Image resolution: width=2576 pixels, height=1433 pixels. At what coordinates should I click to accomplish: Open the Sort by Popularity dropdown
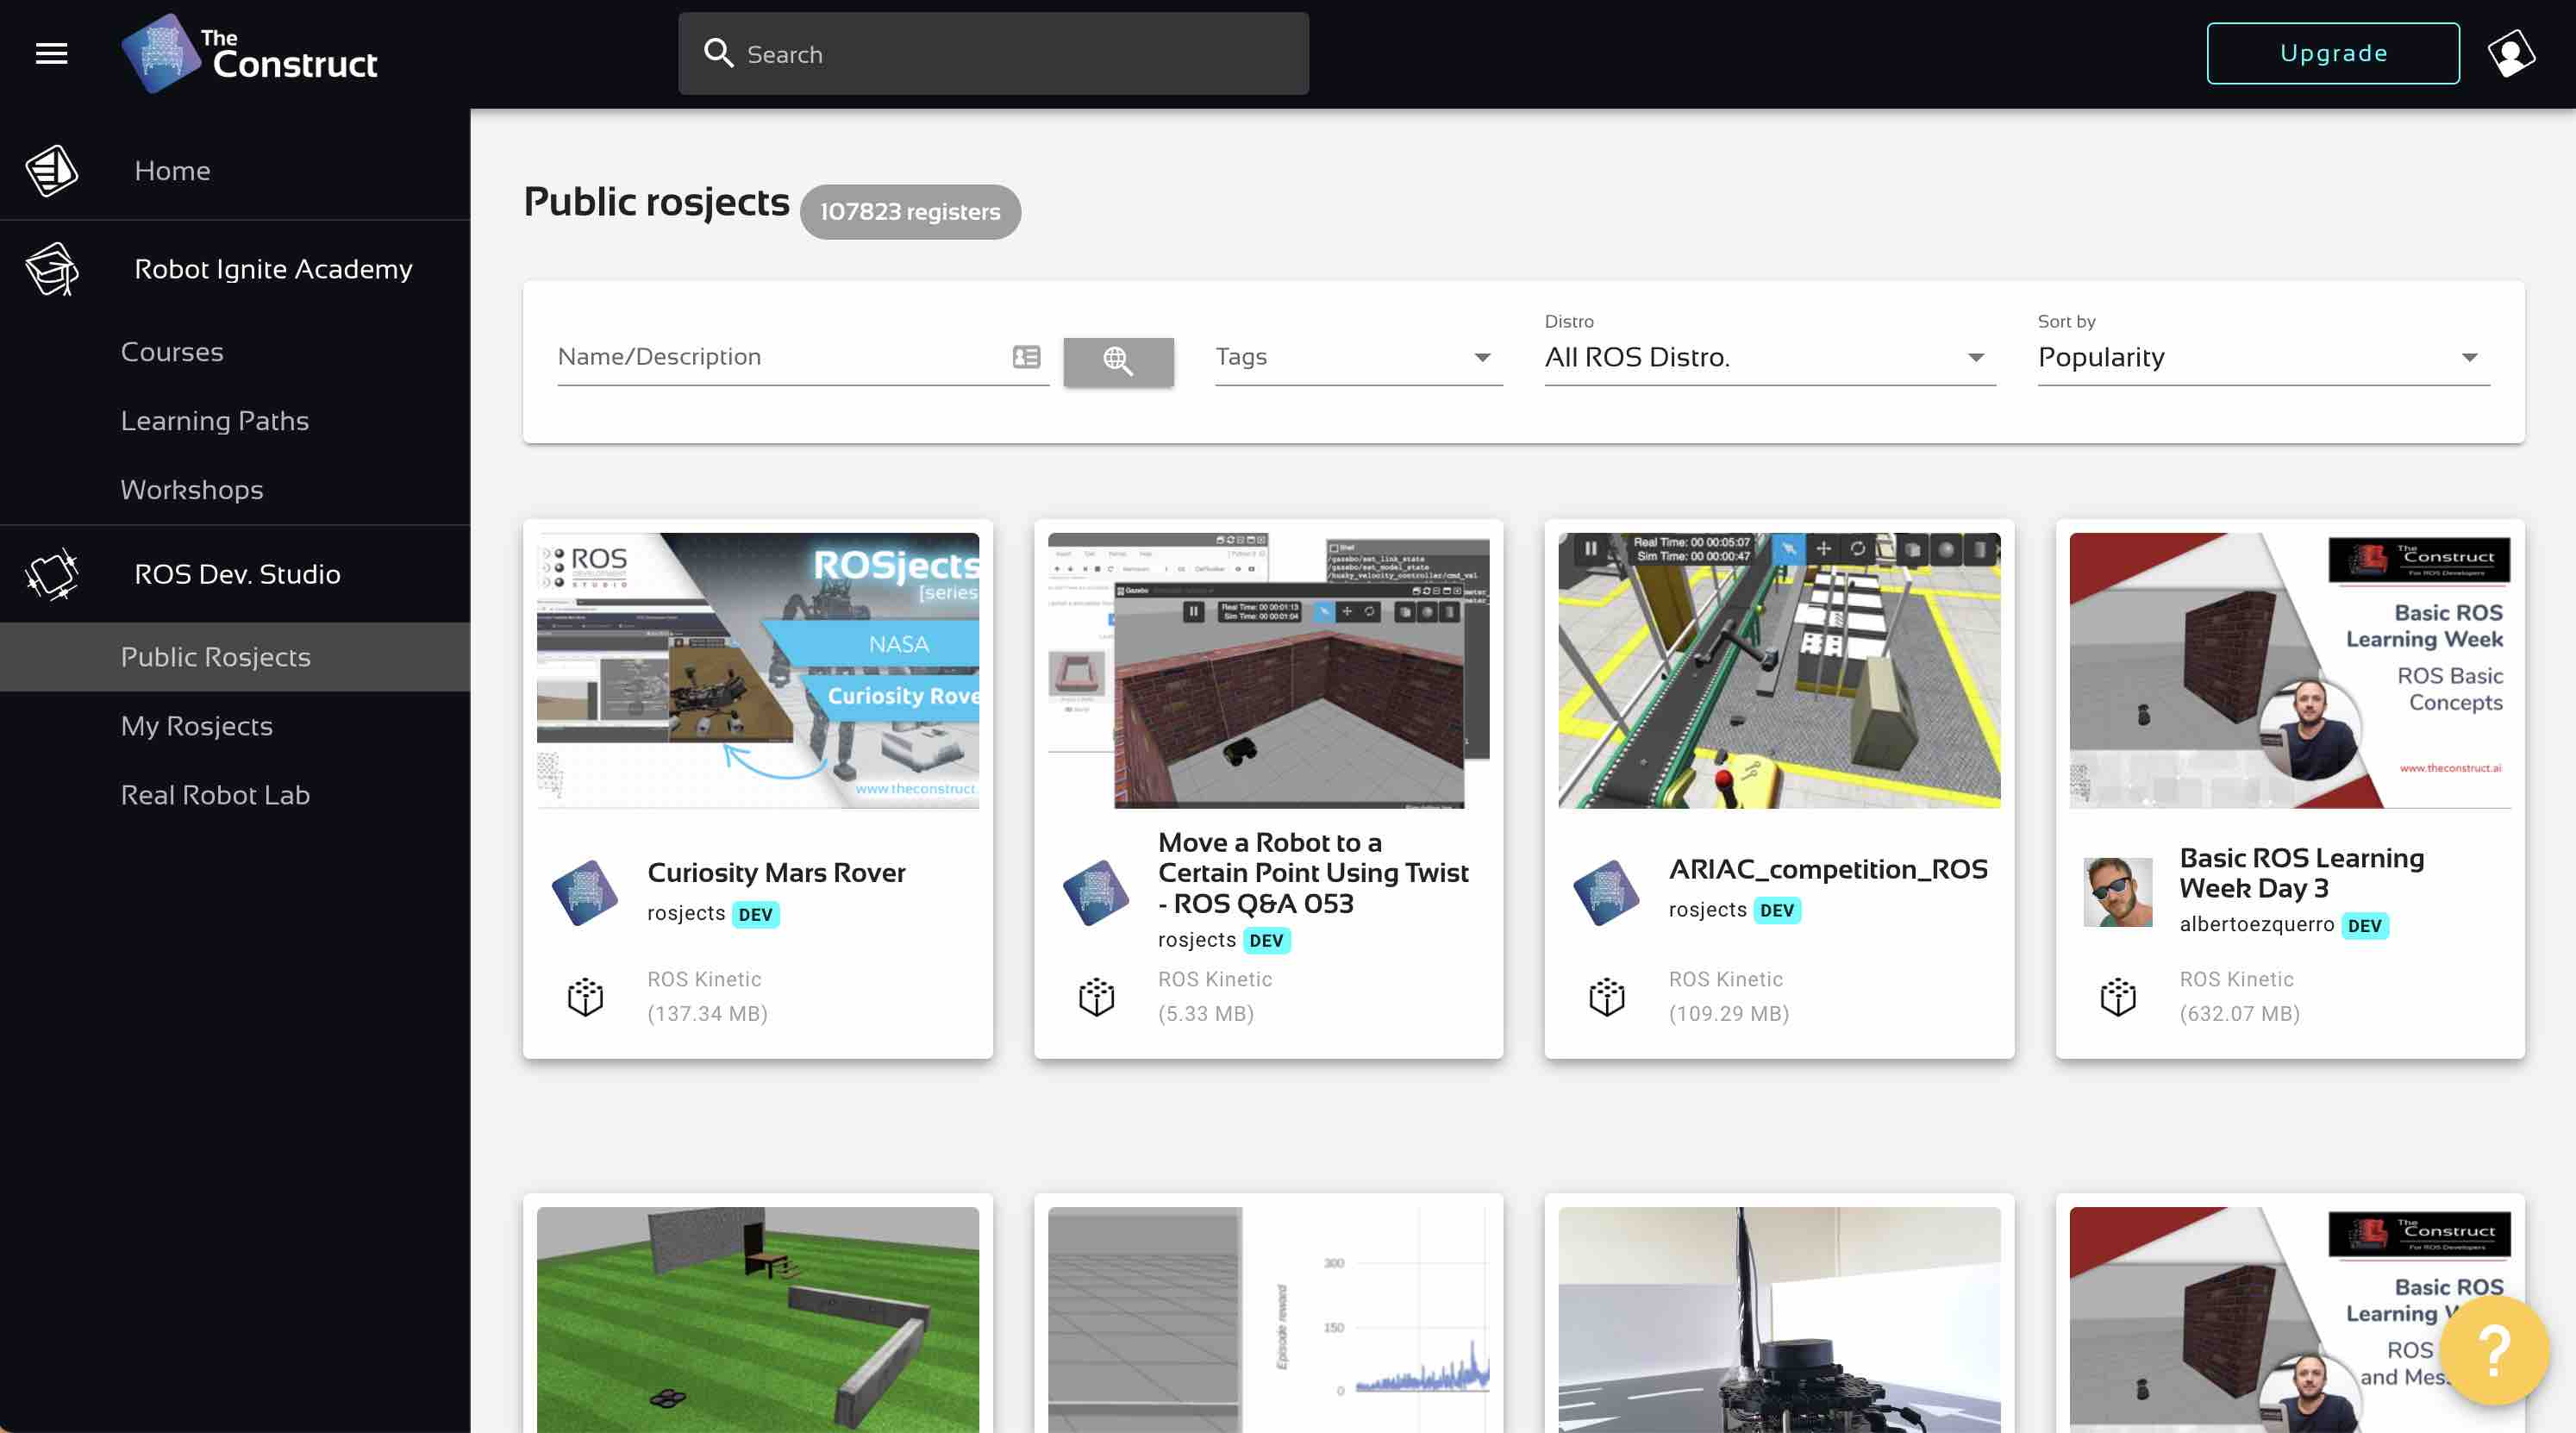[x=2263, y=357]
